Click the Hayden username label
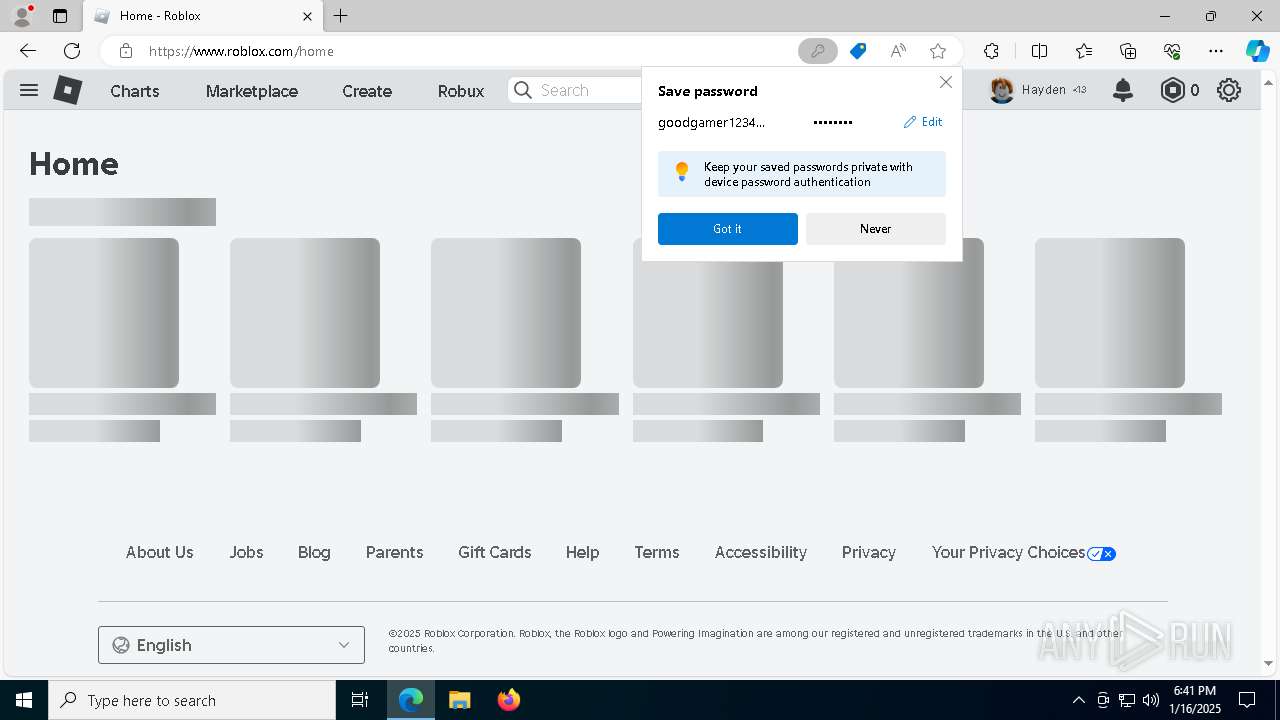Image resolution: width=1280 pixels, height=720 pixels. (x=1044, y=90)
